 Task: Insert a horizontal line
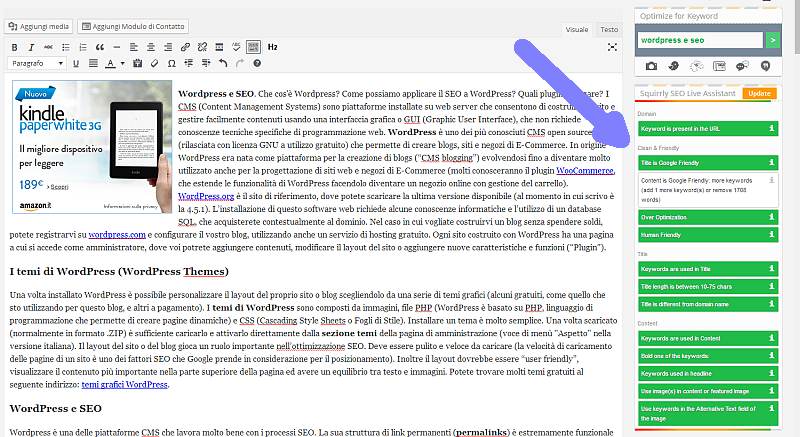point(117,47)
